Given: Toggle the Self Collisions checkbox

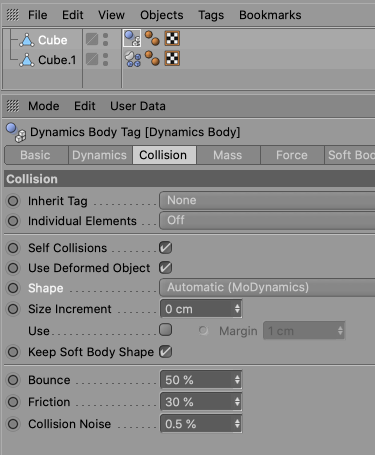Looking at the screenshot, I should pos(165,248).
